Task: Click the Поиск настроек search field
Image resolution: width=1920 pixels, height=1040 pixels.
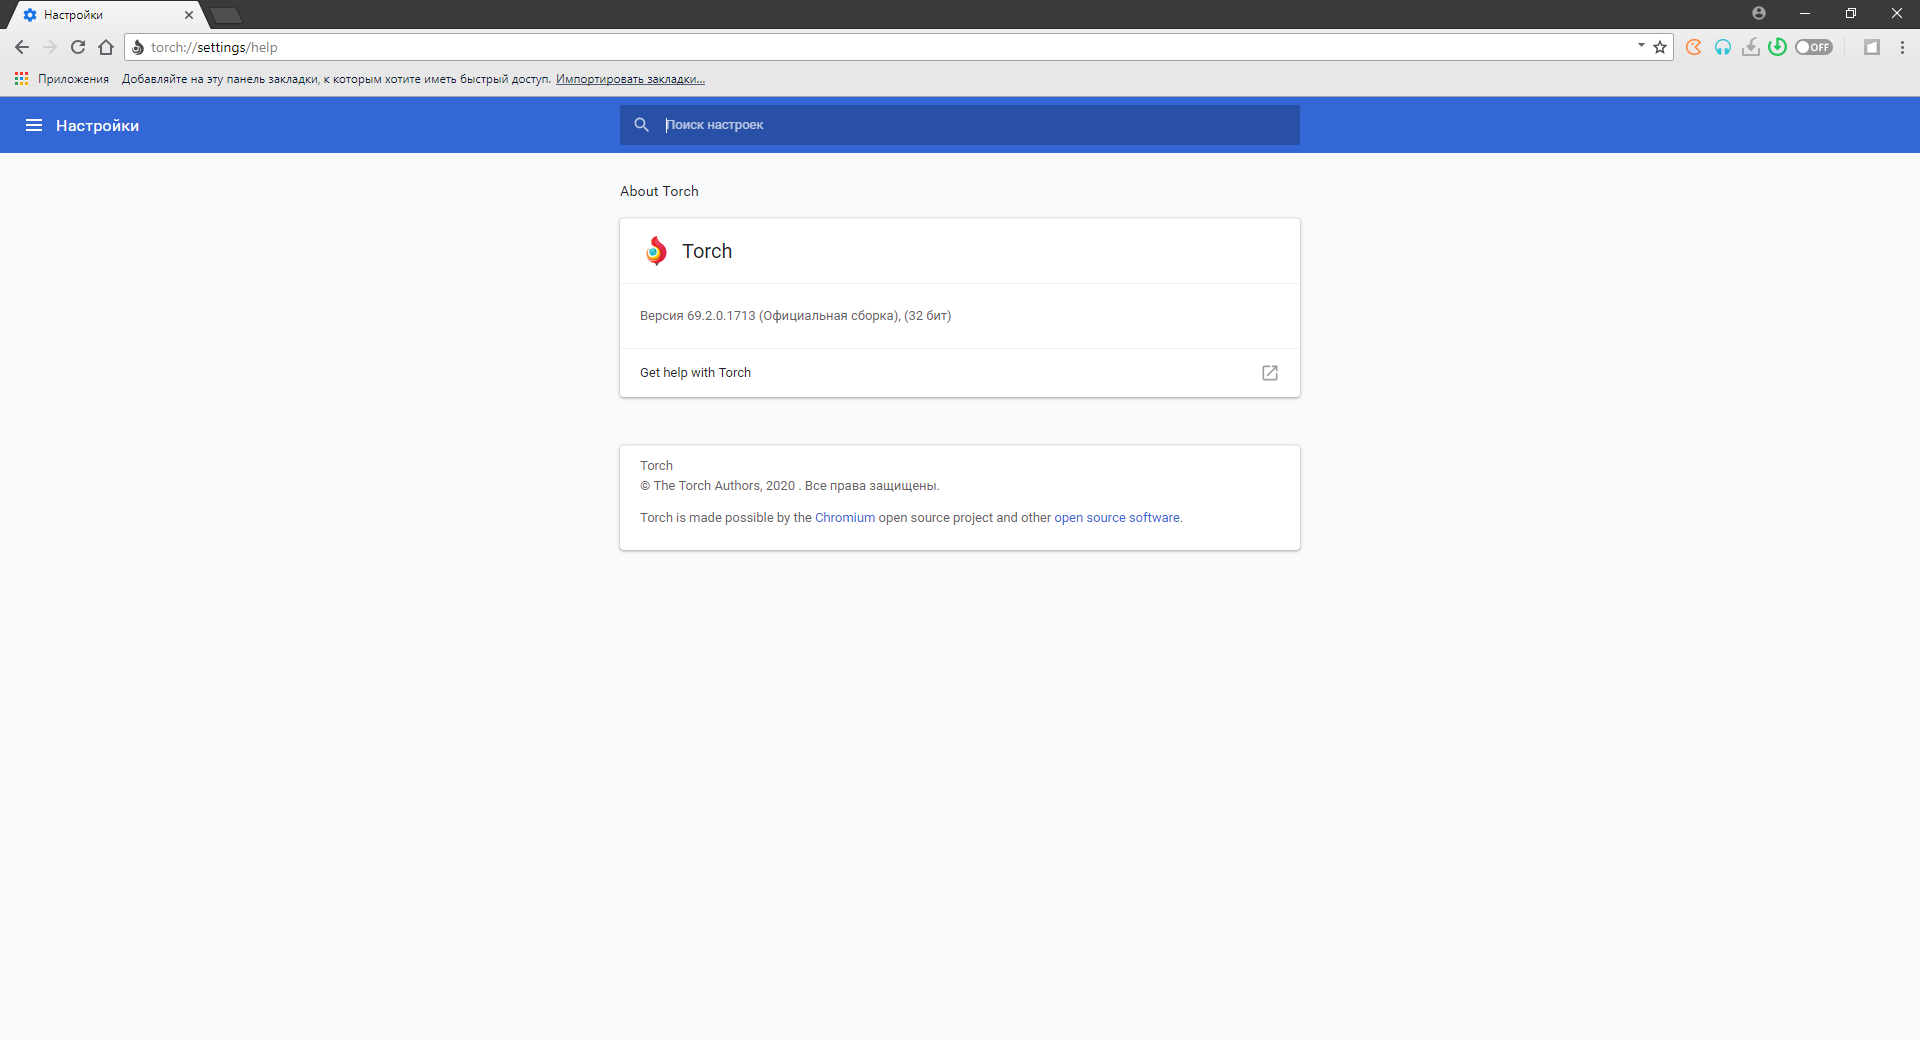Action: 960,125
